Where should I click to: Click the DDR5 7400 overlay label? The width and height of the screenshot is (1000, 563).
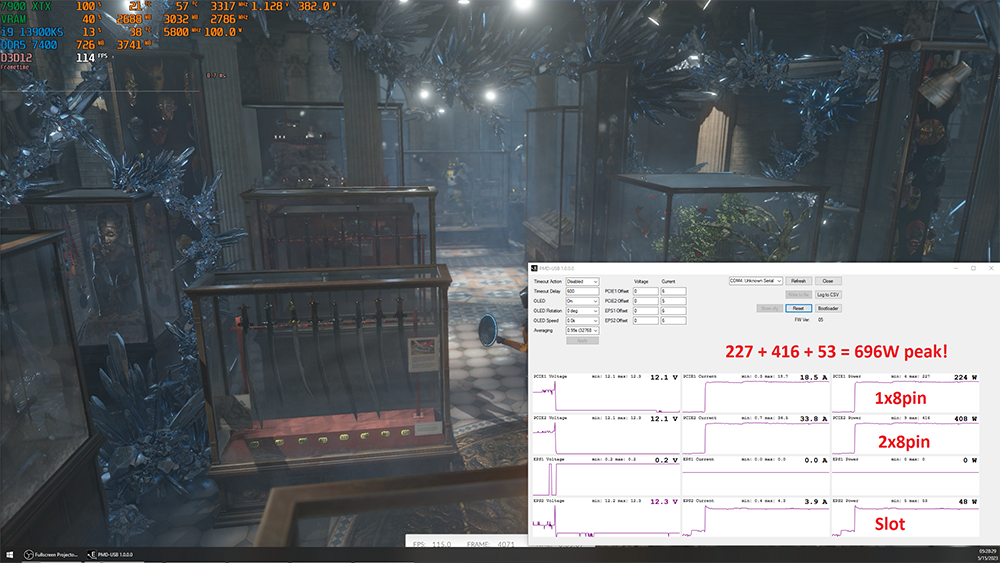tap(29, 45)
